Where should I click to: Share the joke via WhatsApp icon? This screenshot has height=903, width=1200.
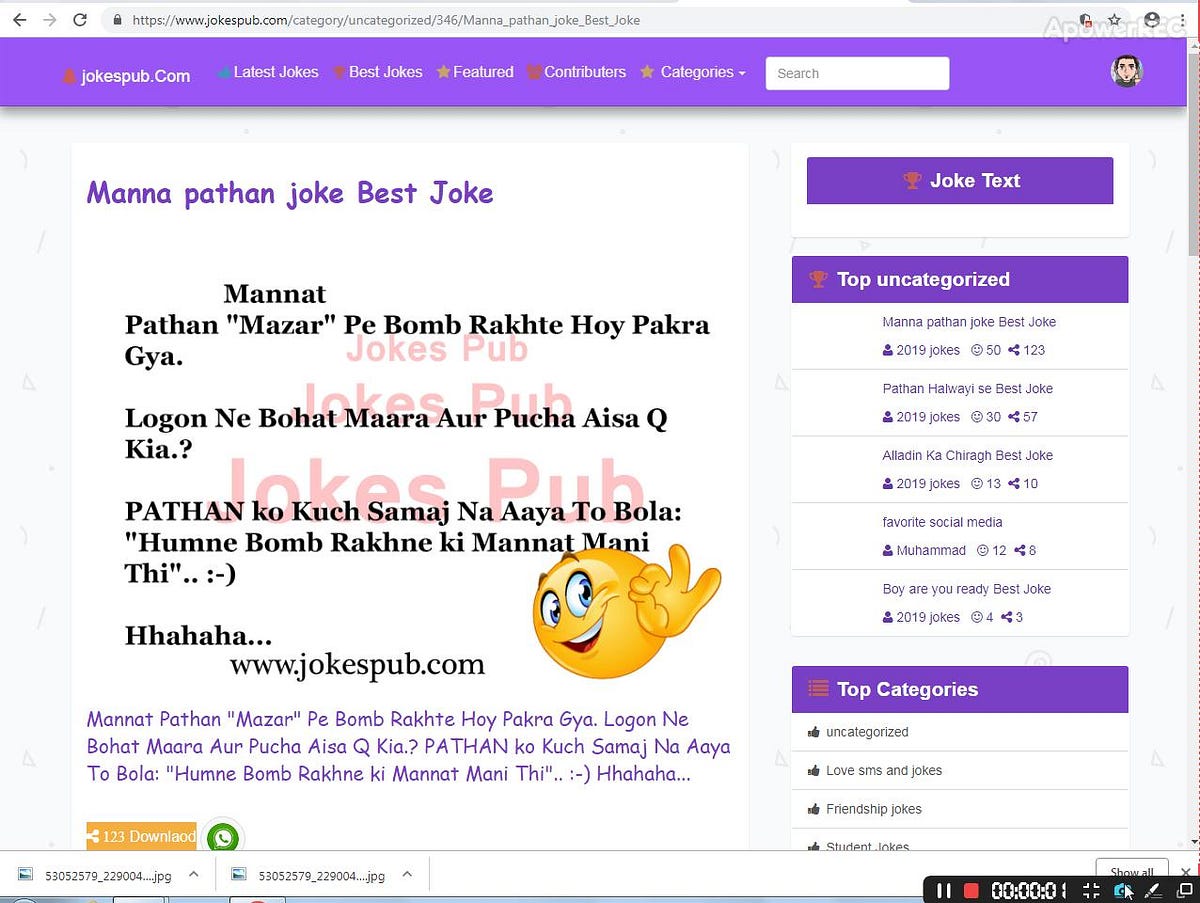pyautogui.click(x=223, y=837)
